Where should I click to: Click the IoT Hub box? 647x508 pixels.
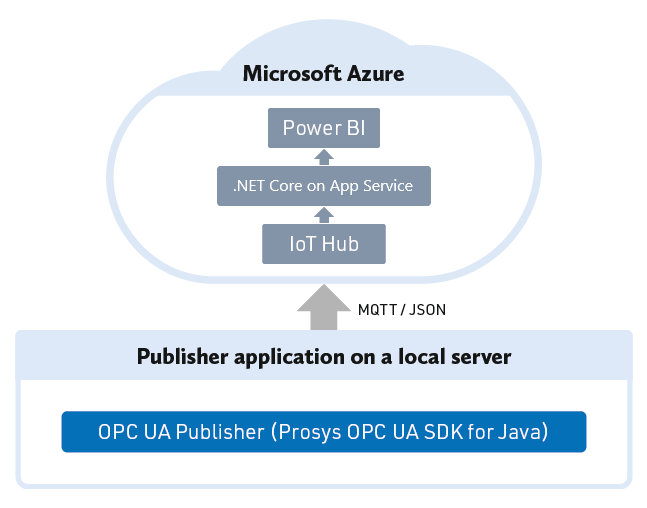click(x=324, y=244)
